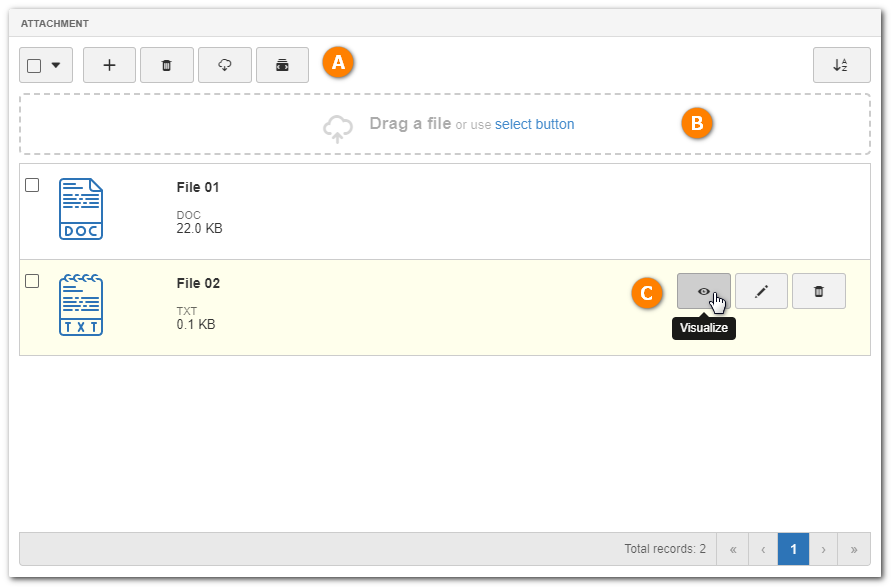
Task: Click the eye Visualize icon for File 02
Action: point(703,291)
